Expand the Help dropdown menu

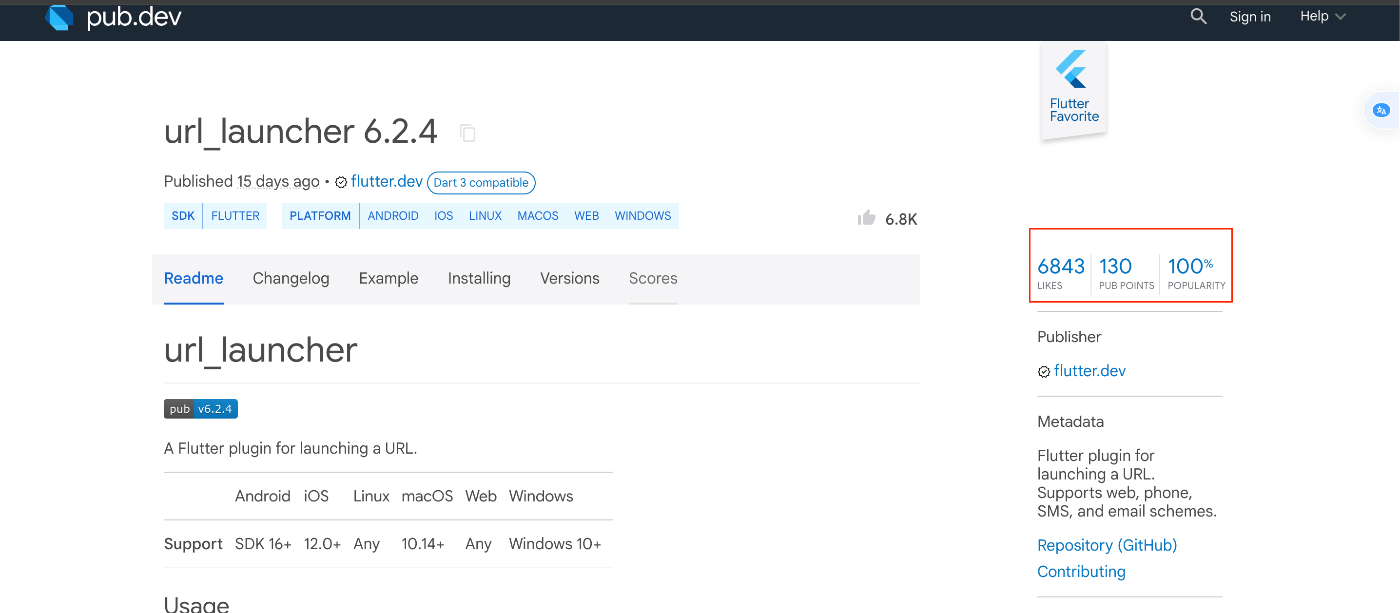(x=1323, y=16)
